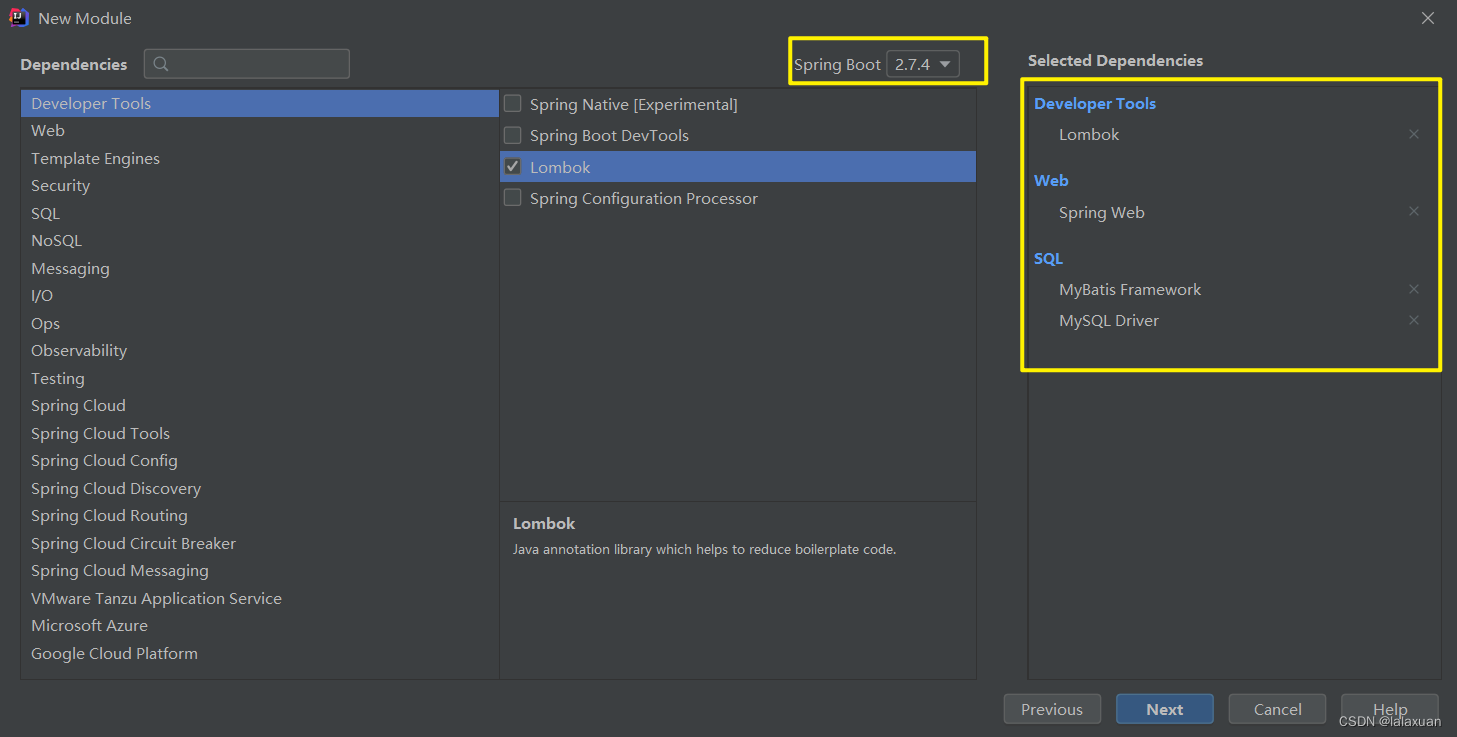Image resolution: width=1457 pixels, height=737 pixels.
Task: Click the Web heading in Selected Dependencies
Action: point(1051,180)
